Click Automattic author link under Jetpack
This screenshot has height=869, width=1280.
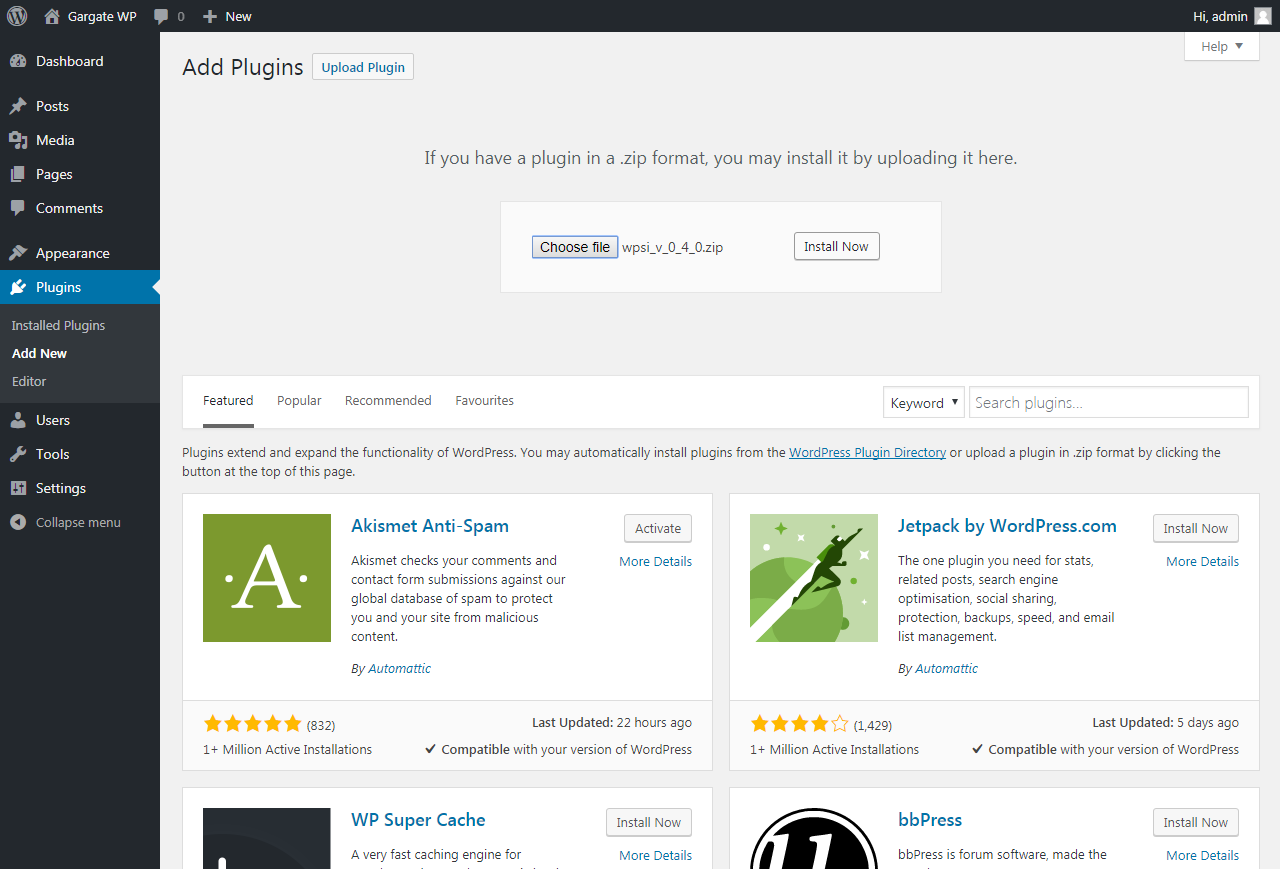pos(946,668)
